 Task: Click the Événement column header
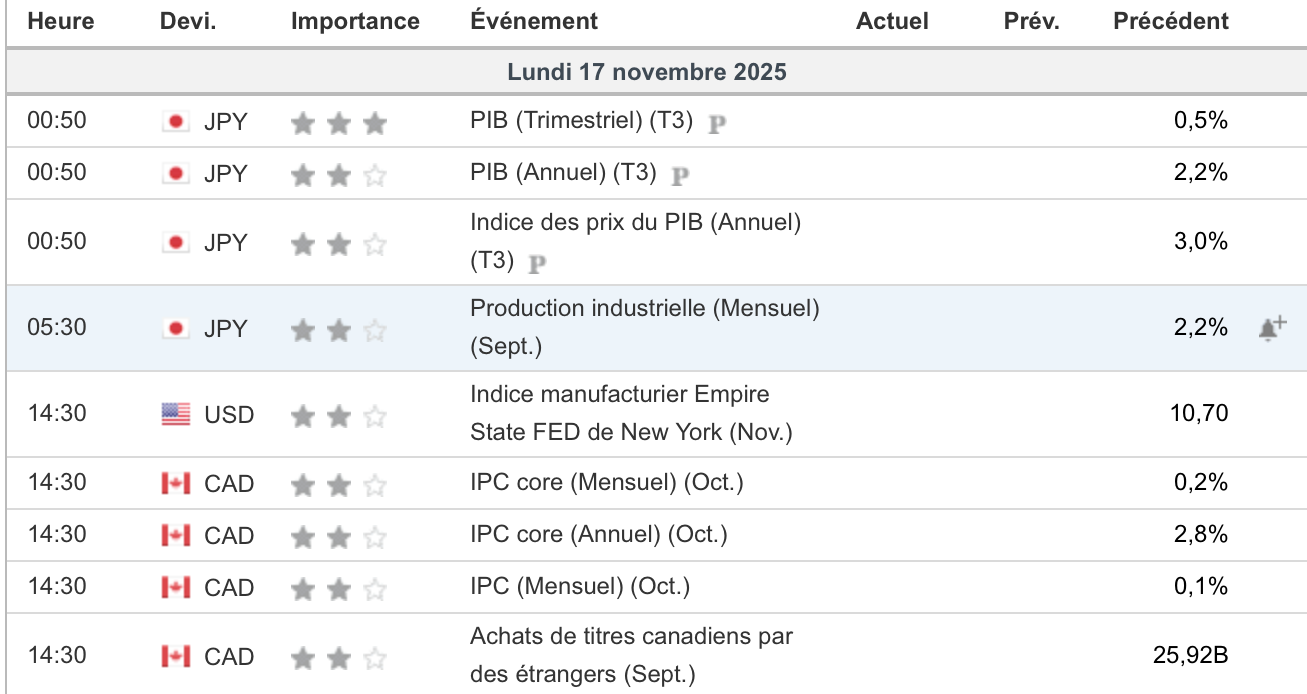534,21
